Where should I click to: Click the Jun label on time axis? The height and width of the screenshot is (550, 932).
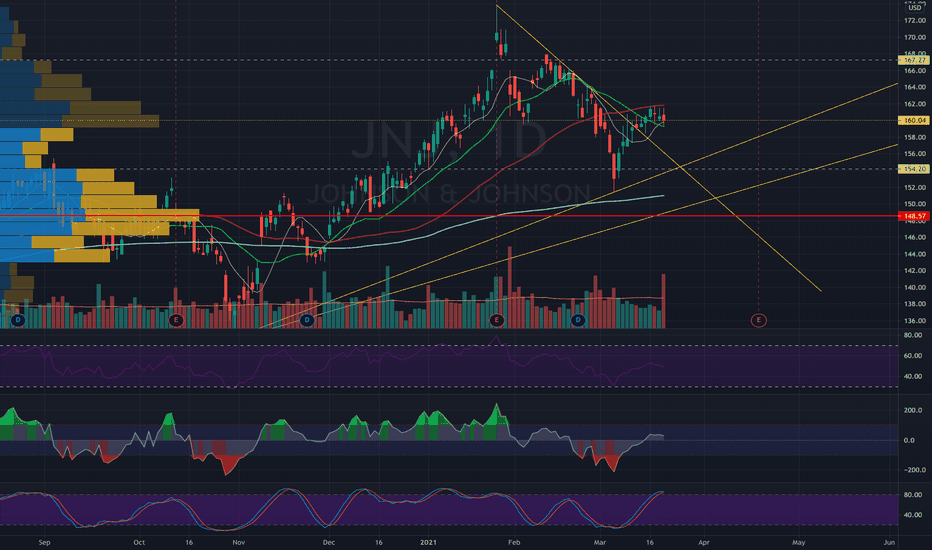pos(889,542)
